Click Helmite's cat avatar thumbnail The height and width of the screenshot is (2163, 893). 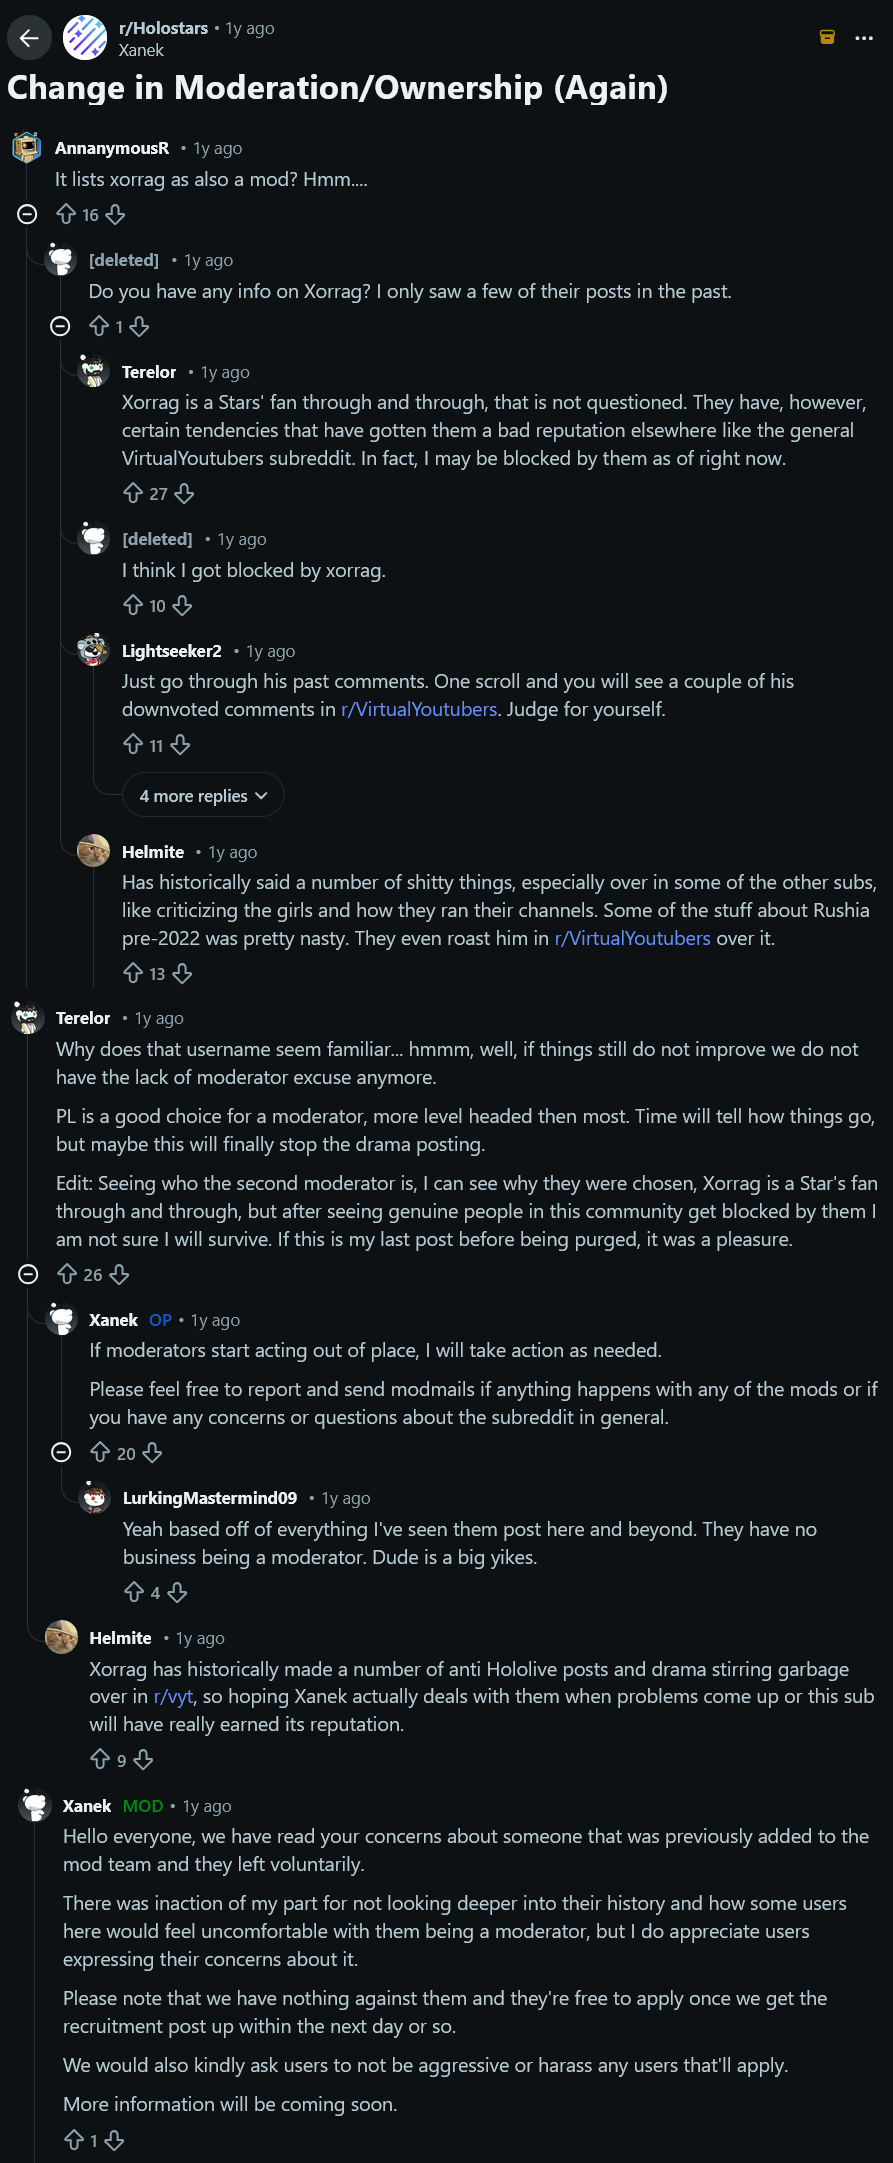coord(94,851)
